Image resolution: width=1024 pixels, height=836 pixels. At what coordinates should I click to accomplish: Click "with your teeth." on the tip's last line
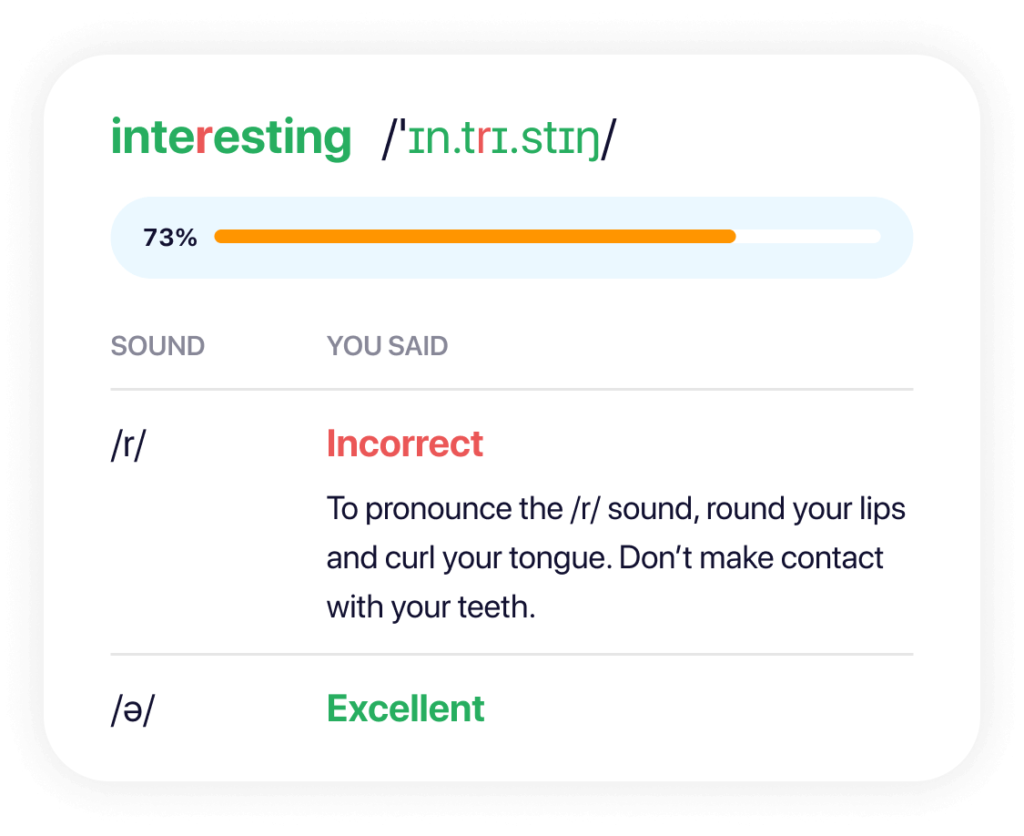point(431,607)
